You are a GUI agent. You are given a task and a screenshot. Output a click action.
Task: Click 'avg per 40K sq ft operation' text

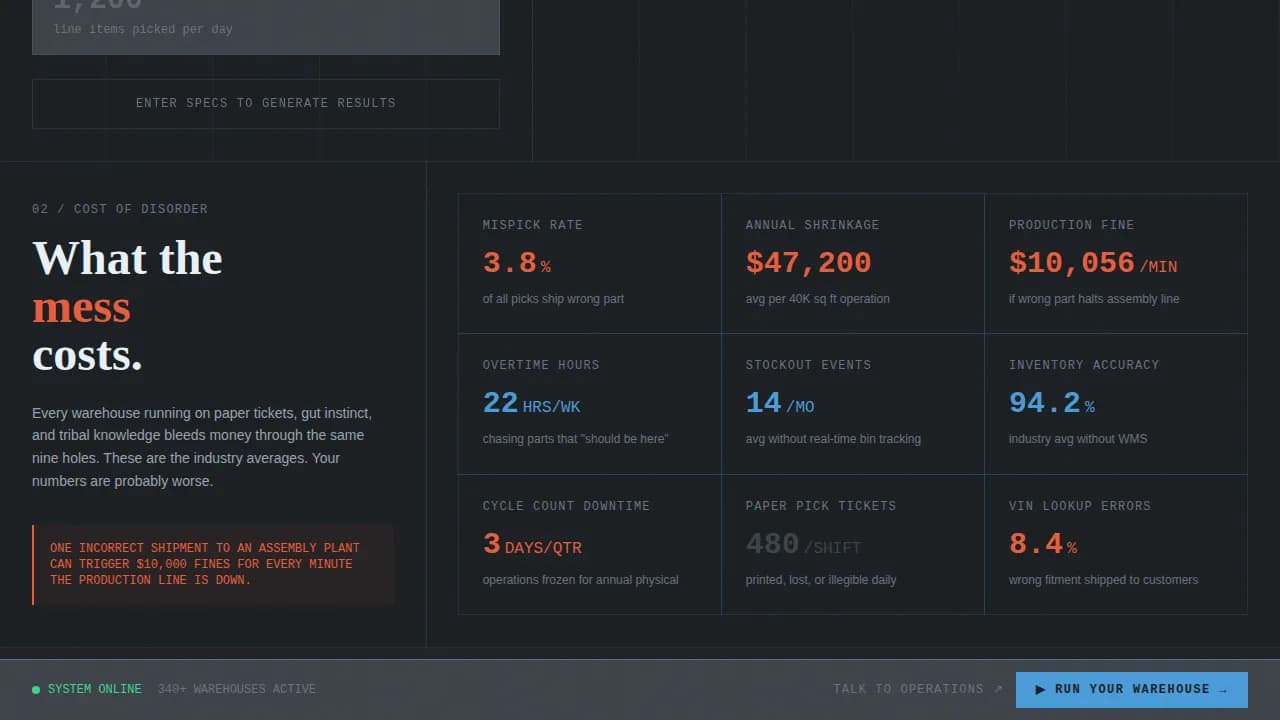point(818,299)
